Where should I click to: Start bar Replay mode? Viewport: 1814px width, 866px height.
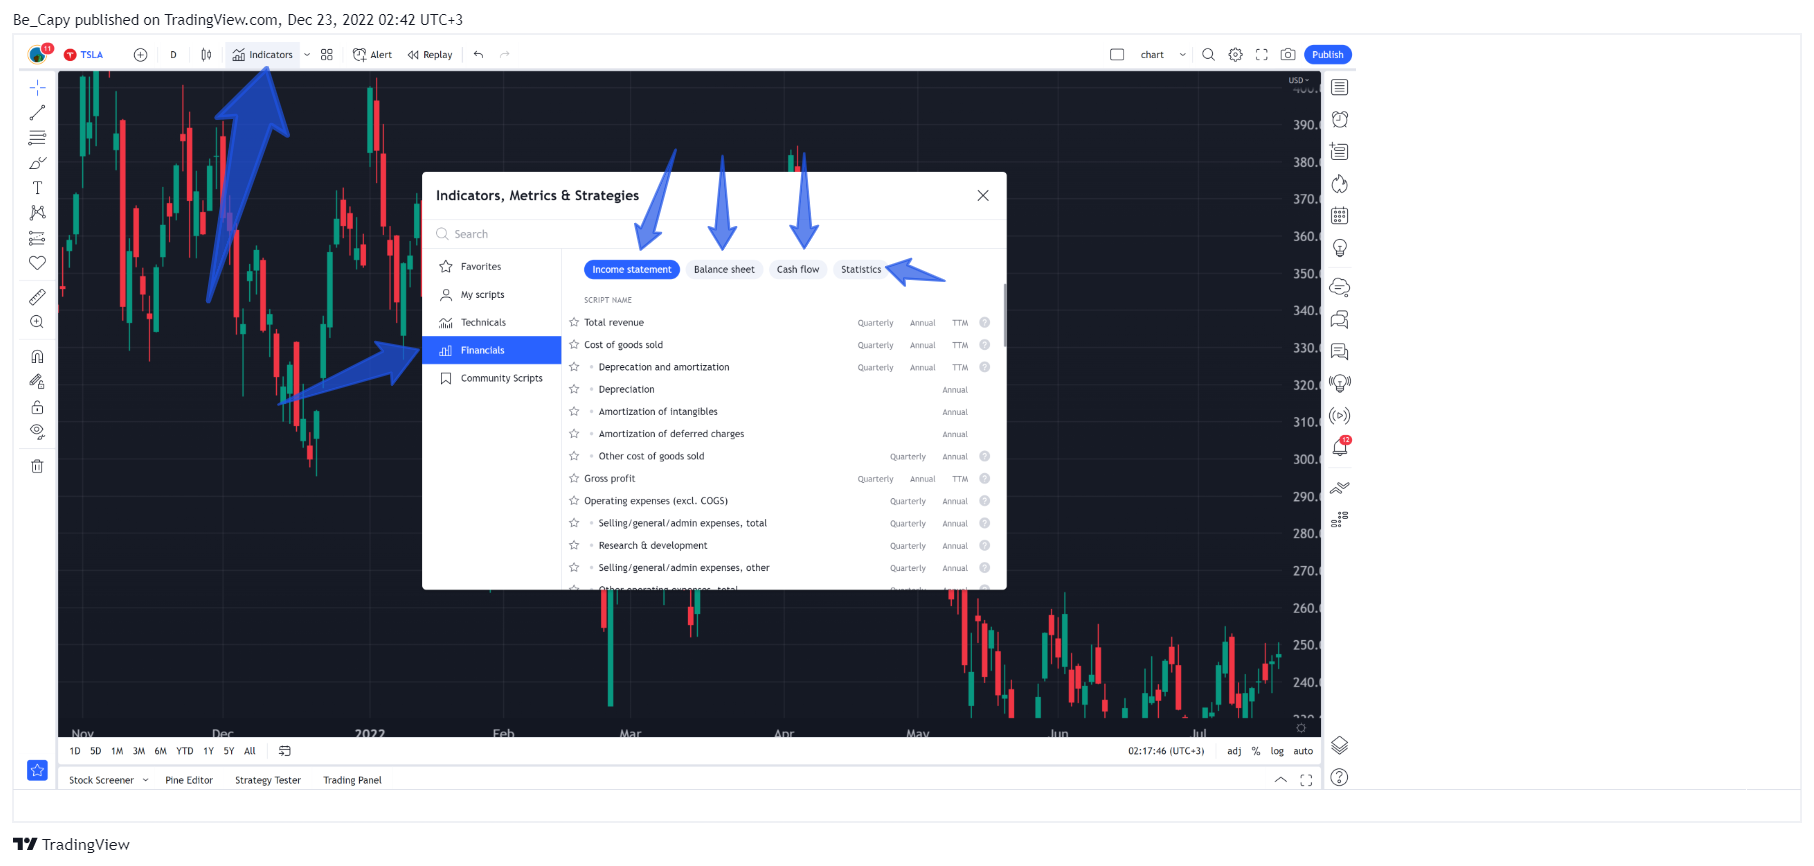[x=430, y=55]
